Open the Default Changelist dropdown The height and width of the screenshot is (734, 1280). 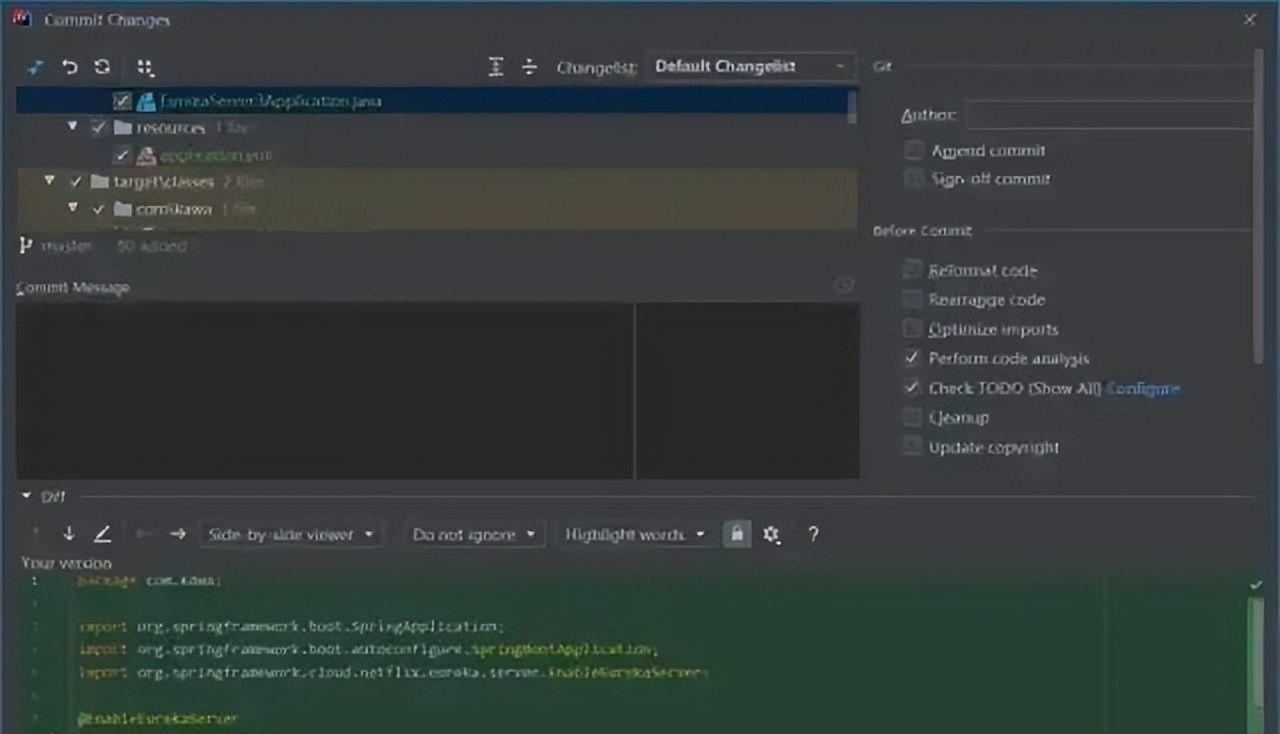click(x=750, y=67)
